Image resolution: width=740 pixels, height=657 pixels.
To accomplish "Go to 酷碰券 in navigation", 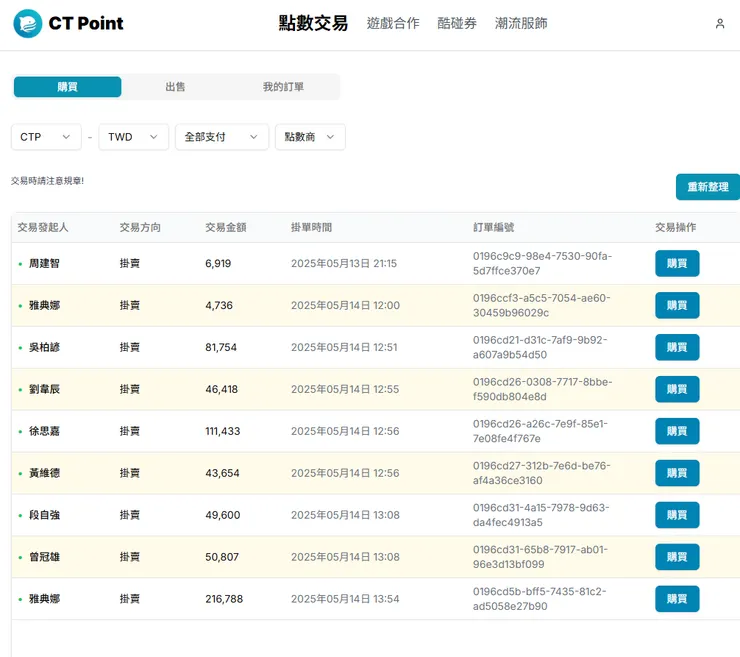I will tap(457, 24).
